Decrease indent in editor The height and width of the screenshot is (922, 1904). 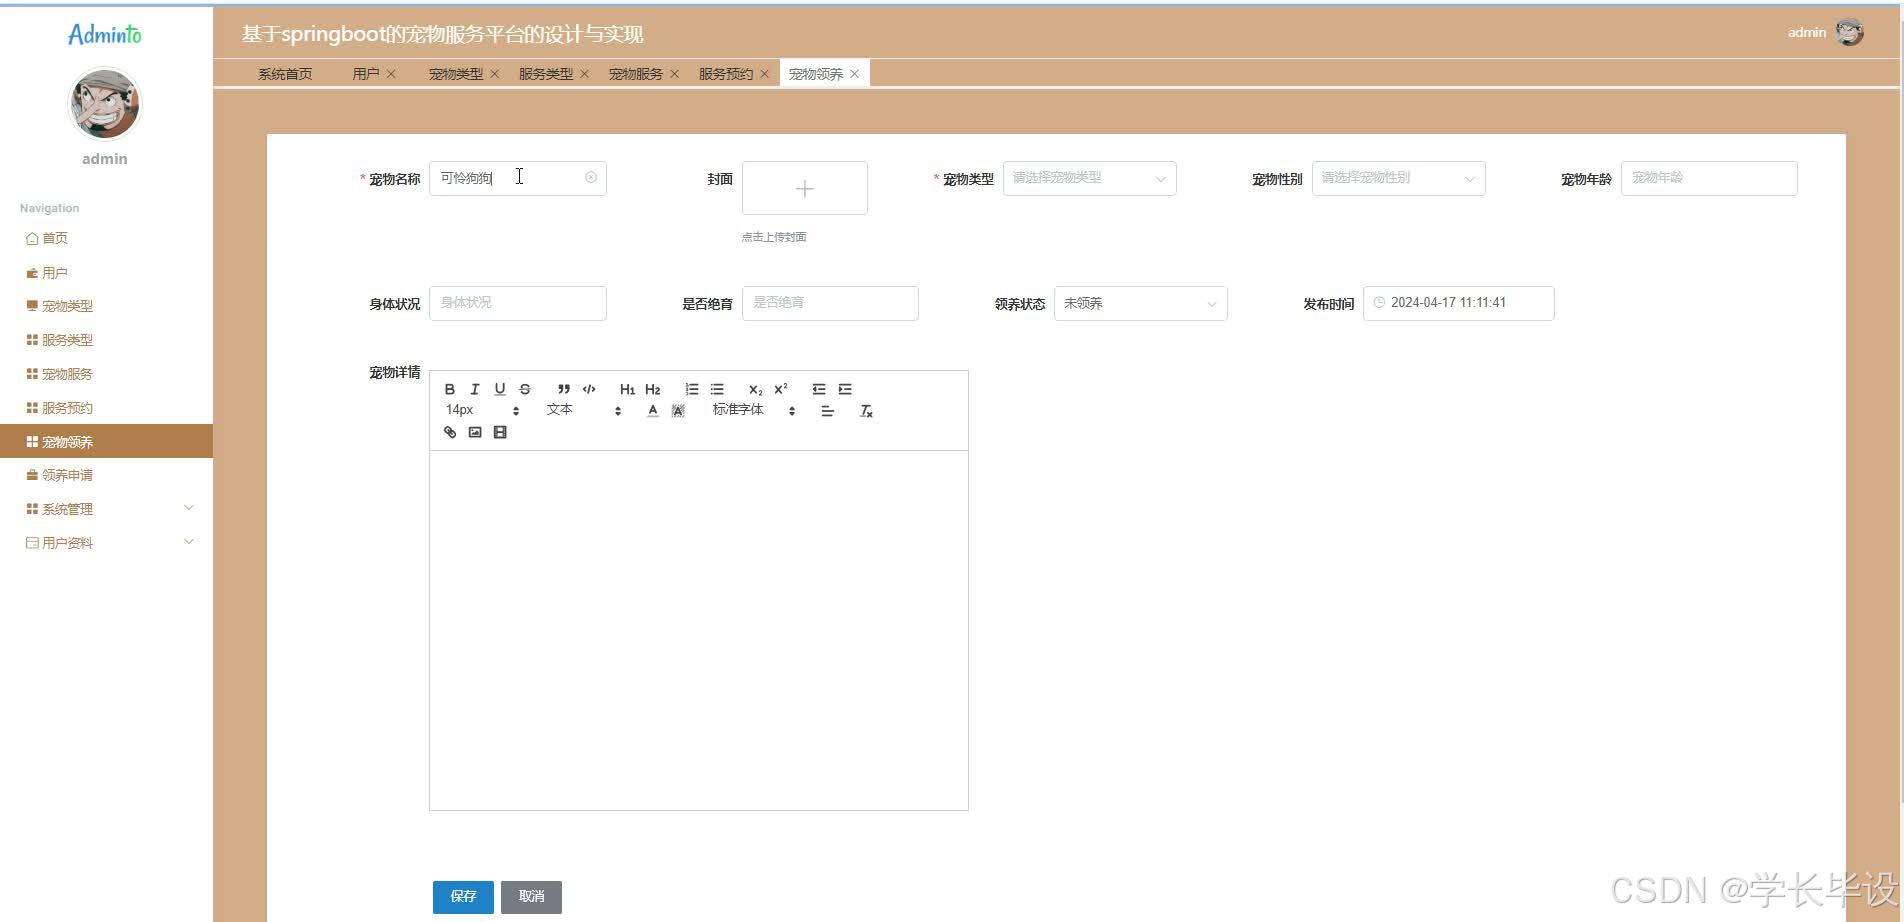click(x=819, y=389)
